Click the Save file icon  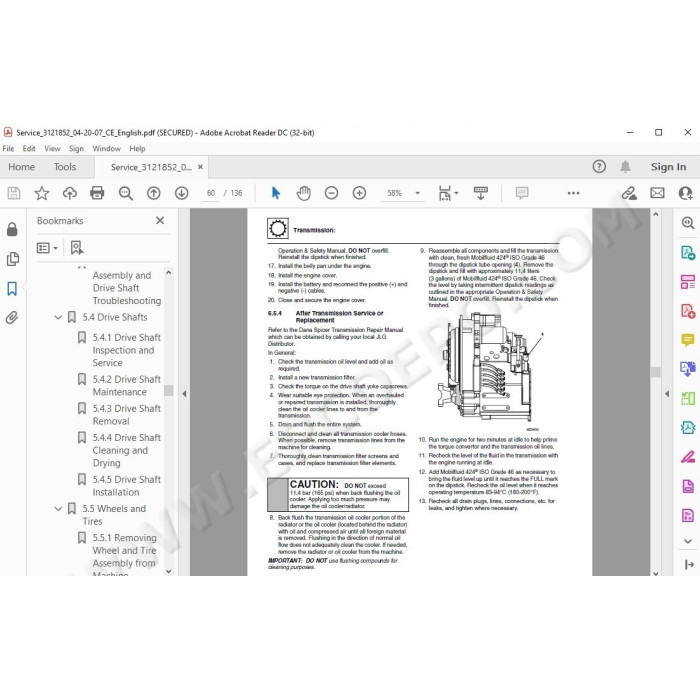pos(14,193)
